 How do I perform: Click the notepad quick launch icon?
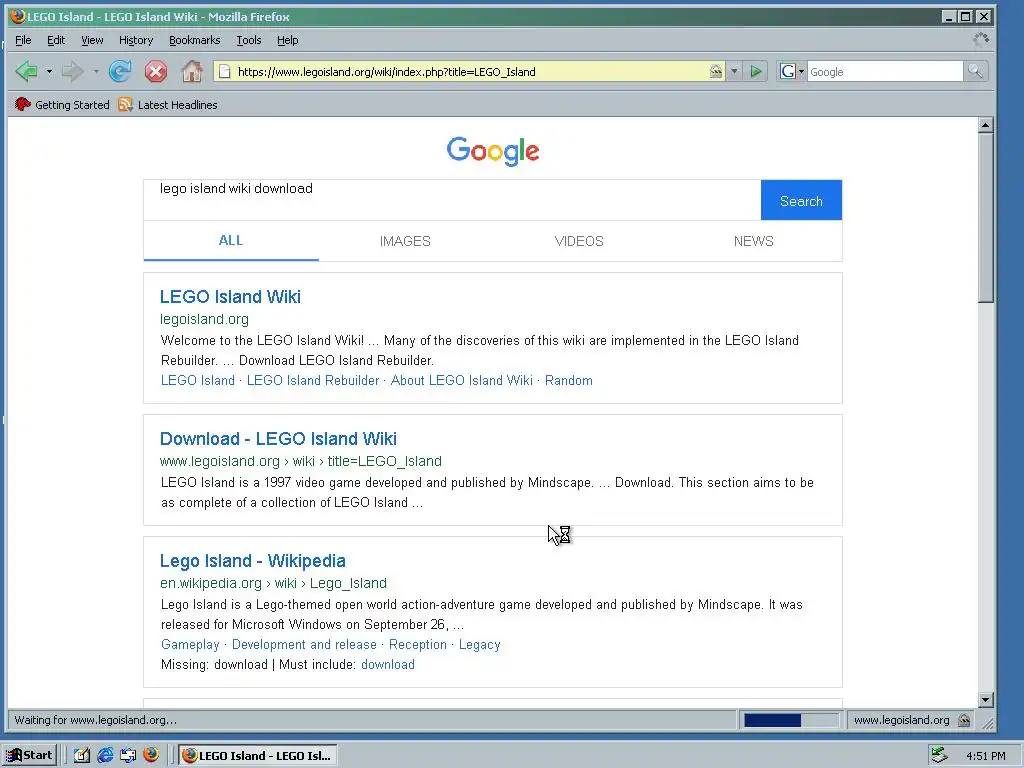[82, 755]
